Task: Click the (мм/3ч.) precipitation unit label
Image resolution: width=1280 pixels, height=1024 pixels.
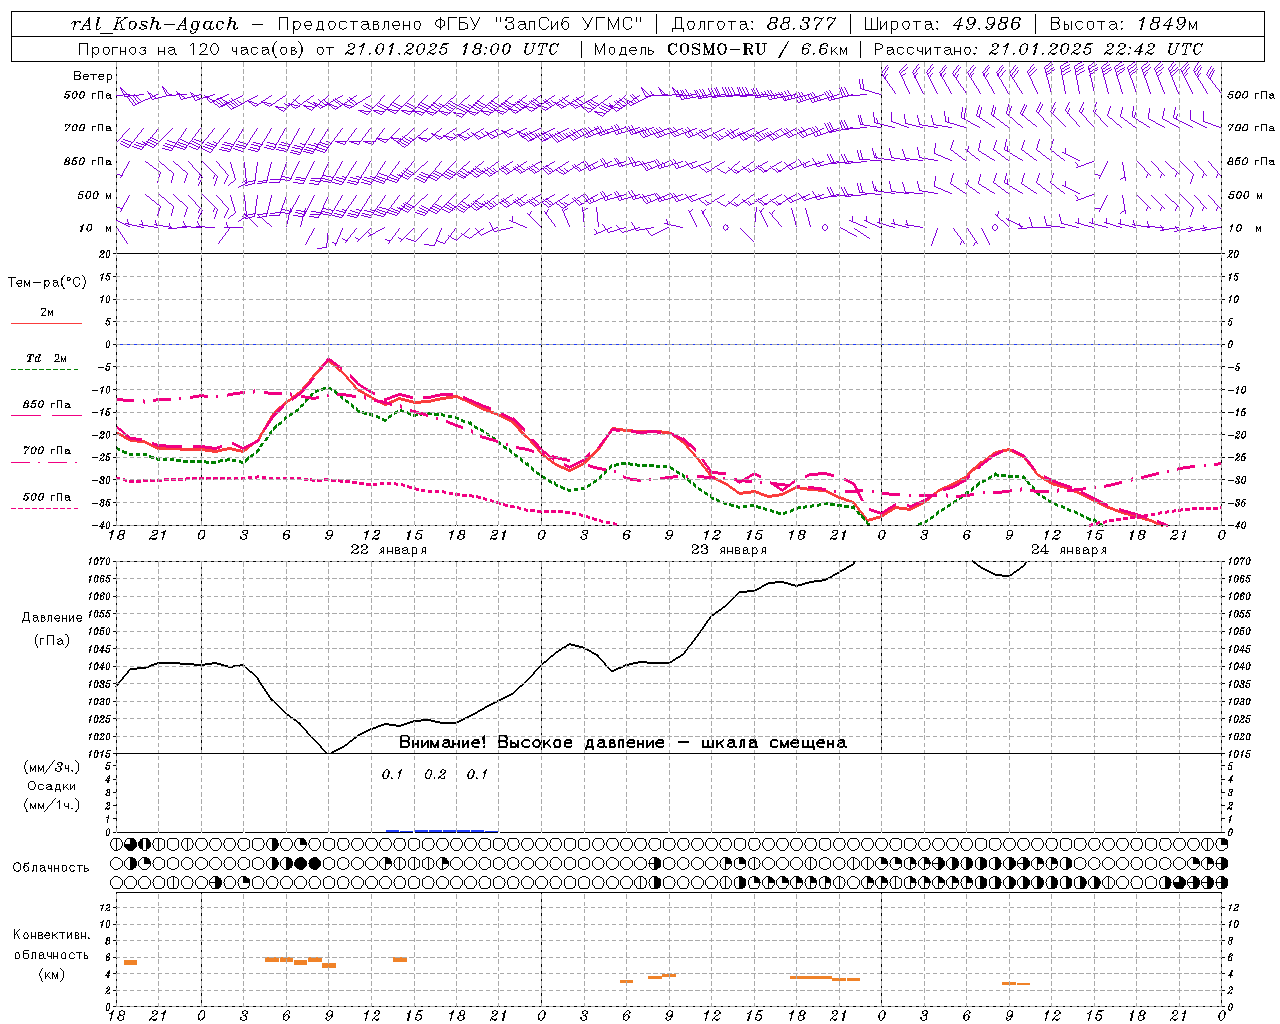Action: click(x=51, y=767)
